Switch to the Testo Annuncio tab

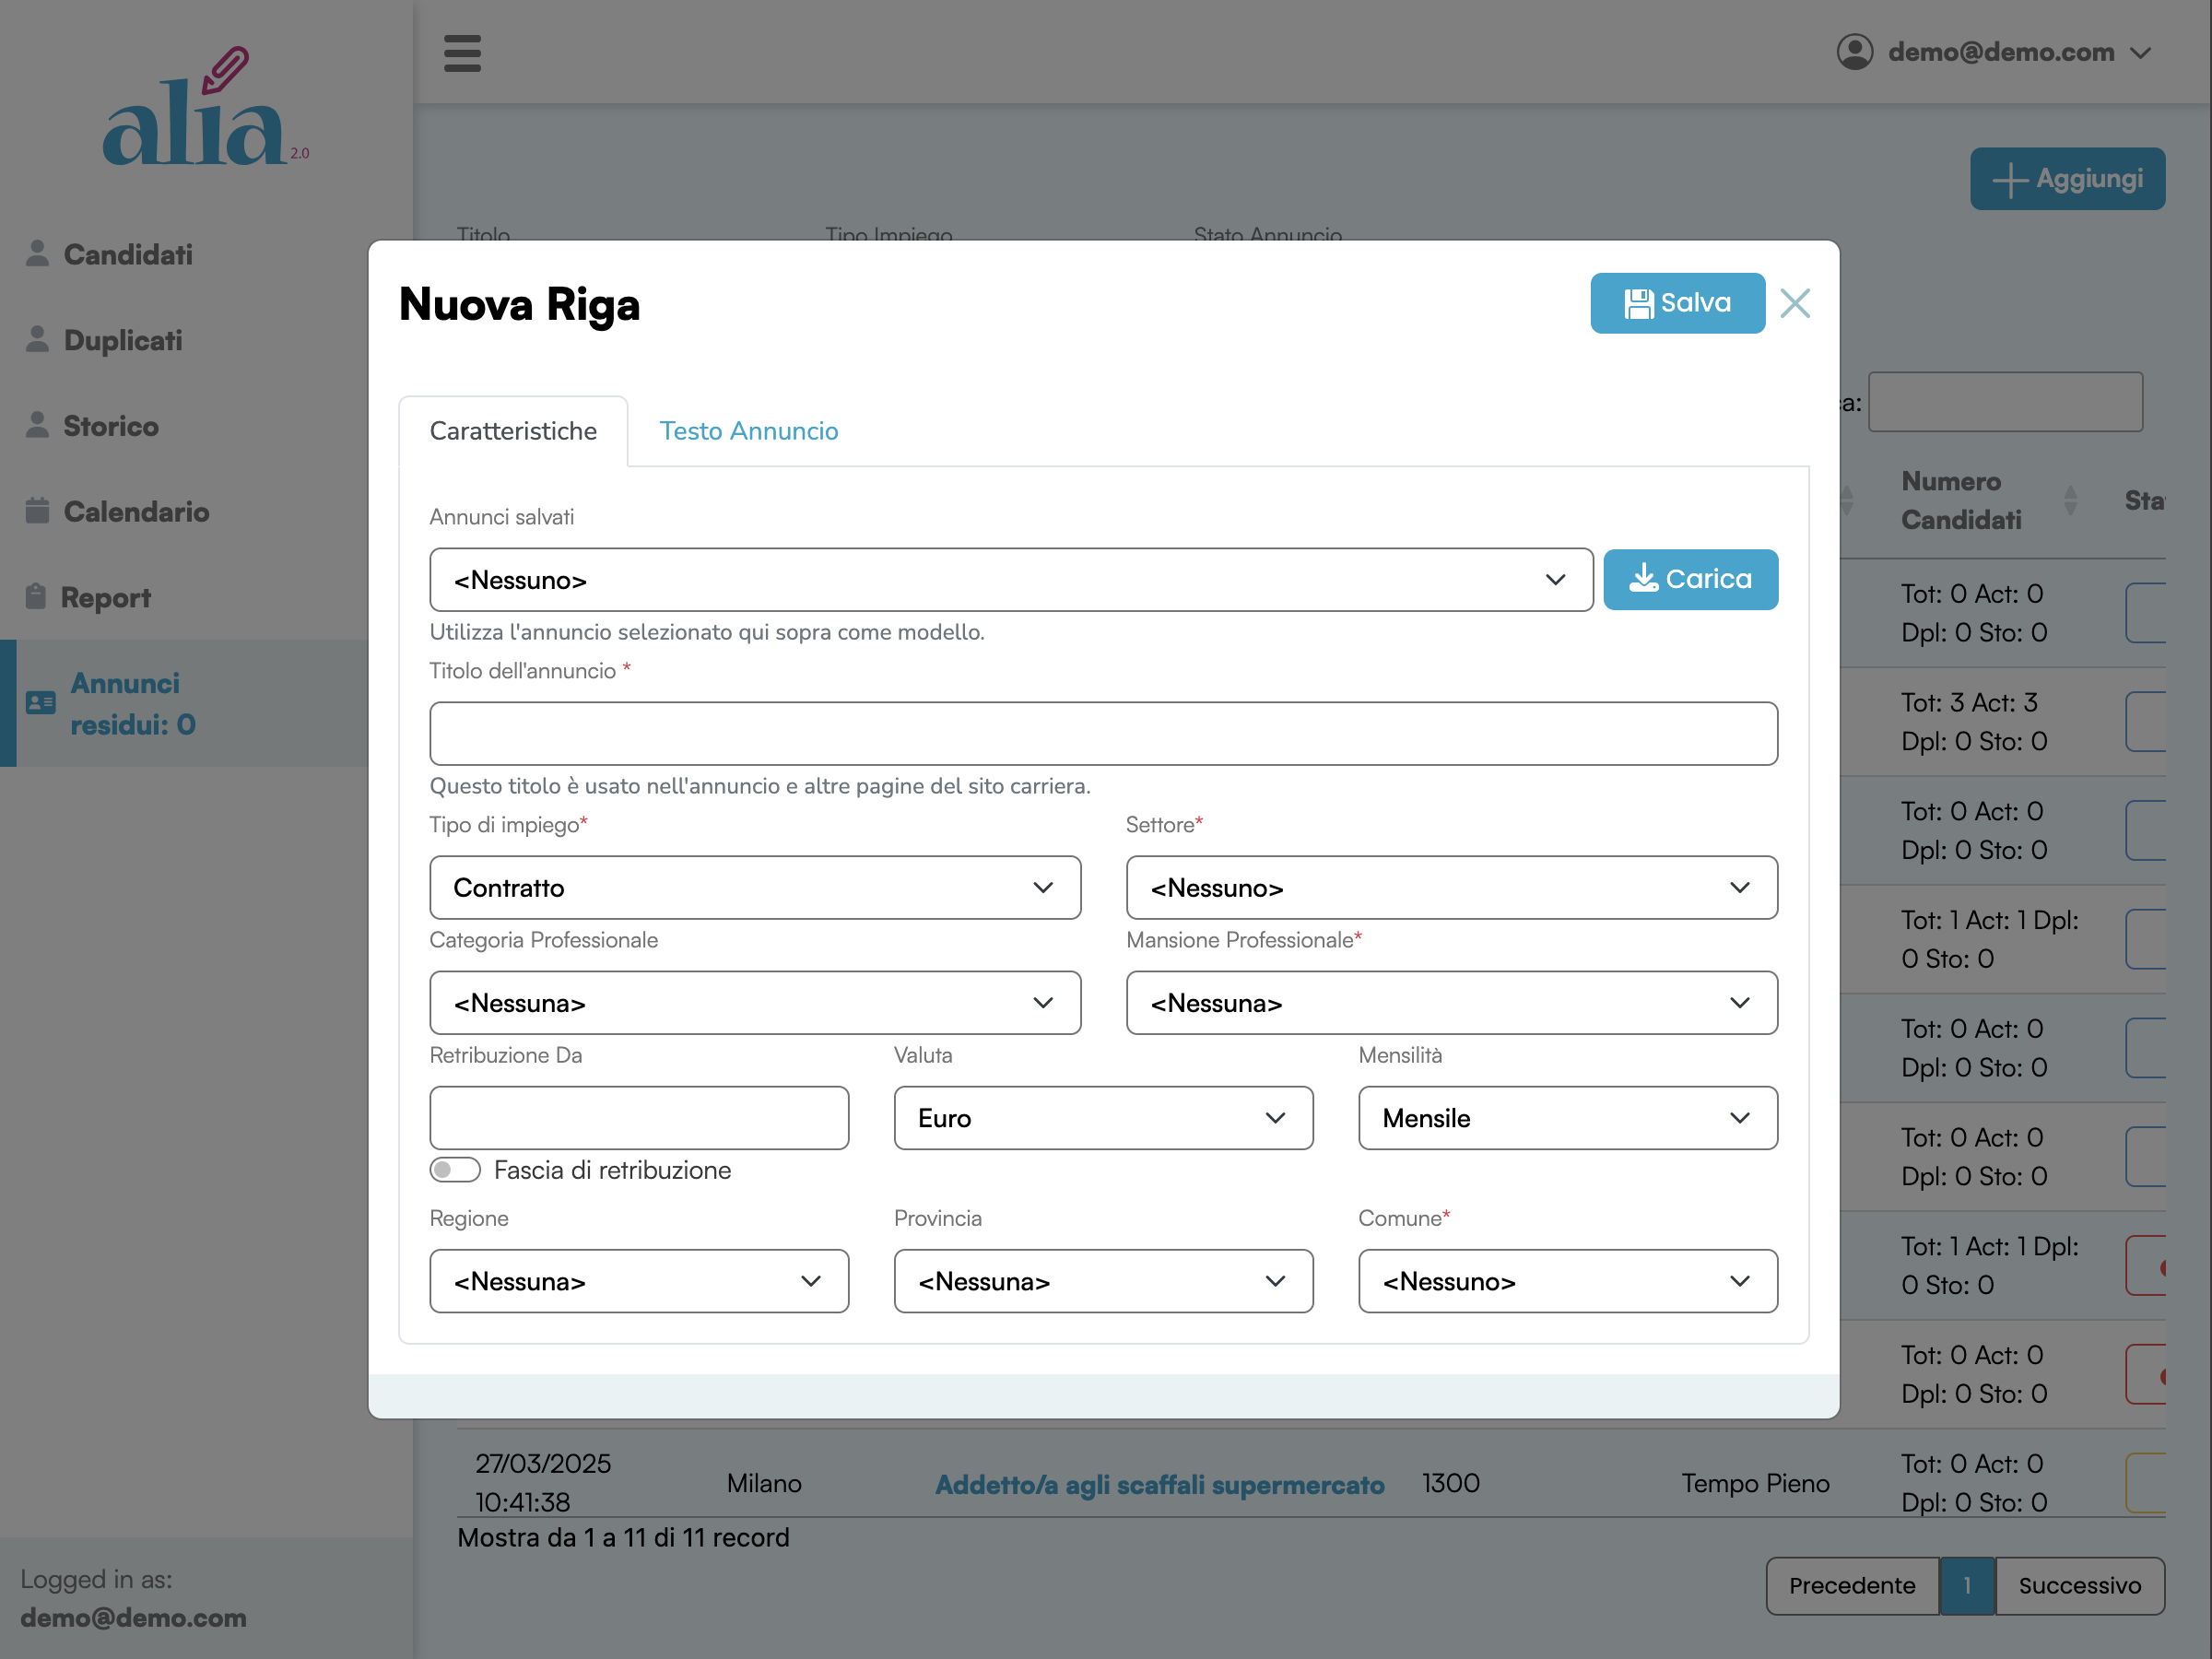pyautogui.click(x=748, y=431)
